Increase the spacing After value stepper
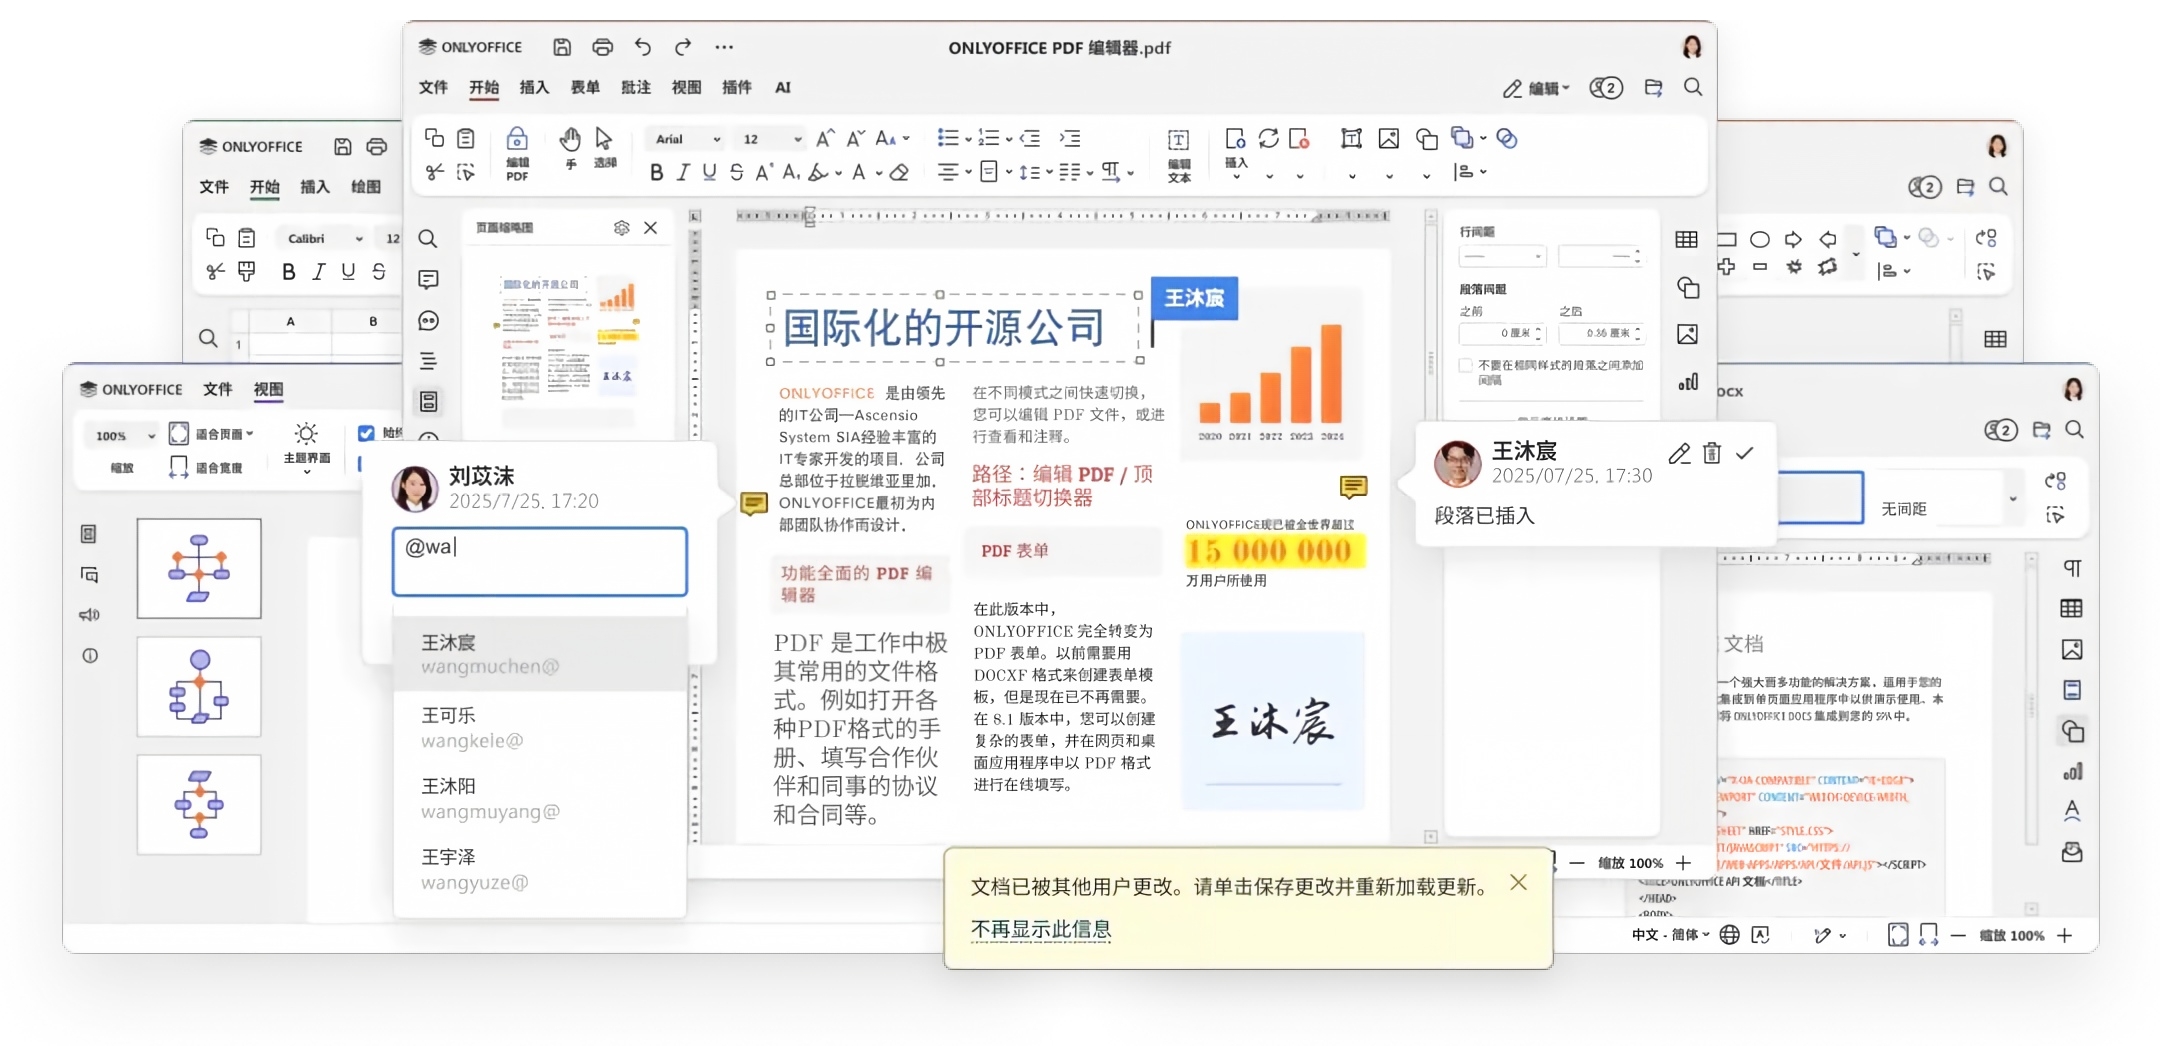2160x1046 pixels. point(1638,329)
